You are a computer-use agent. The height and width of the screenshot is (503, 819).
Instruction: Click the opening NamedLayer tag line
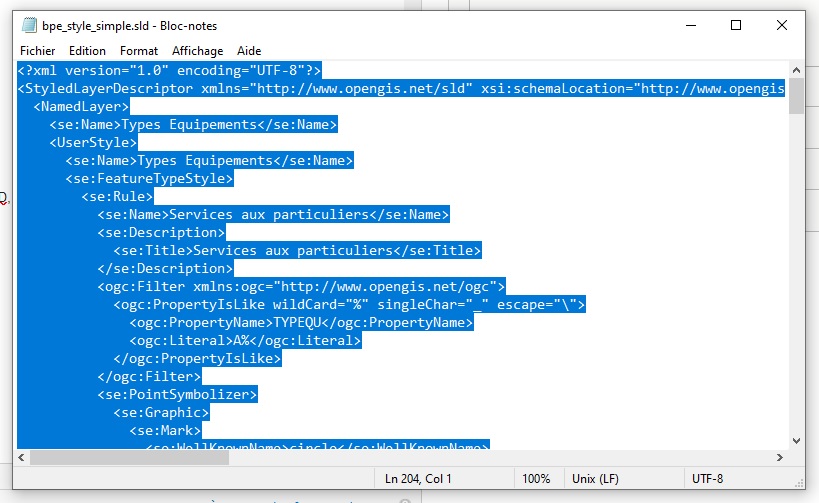81,107
